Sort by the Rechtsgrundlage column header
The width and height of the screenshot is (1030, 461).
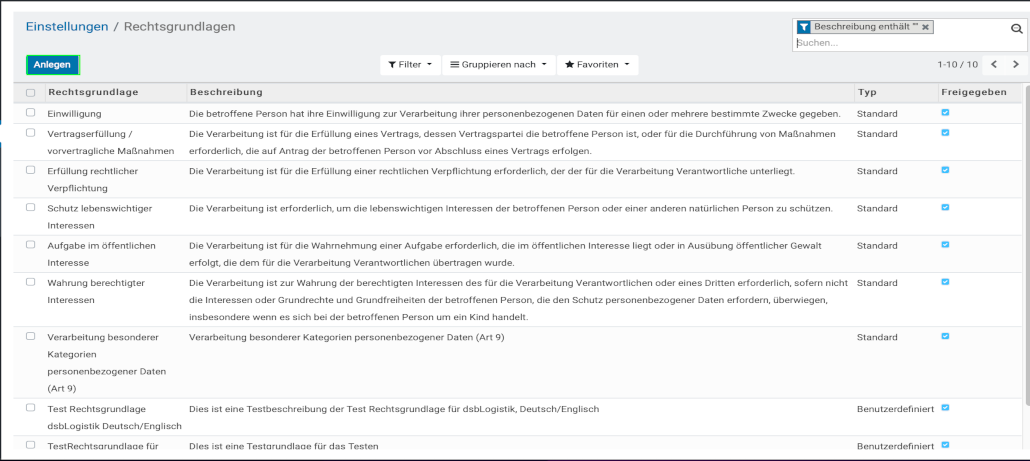click(93, 92)
